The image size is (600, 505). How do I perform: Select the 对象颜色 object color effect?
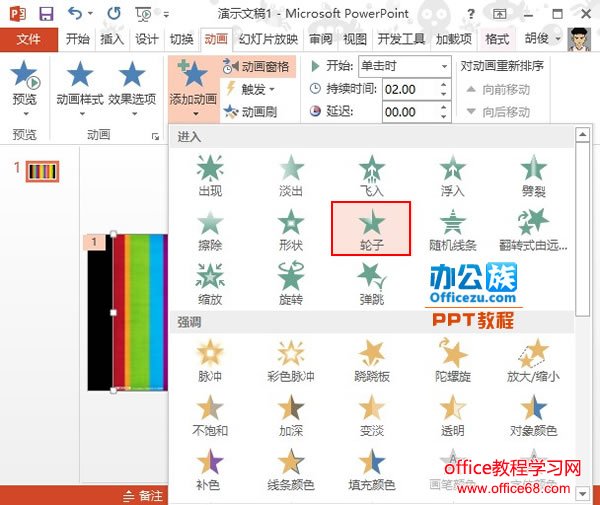click(533, 415)
